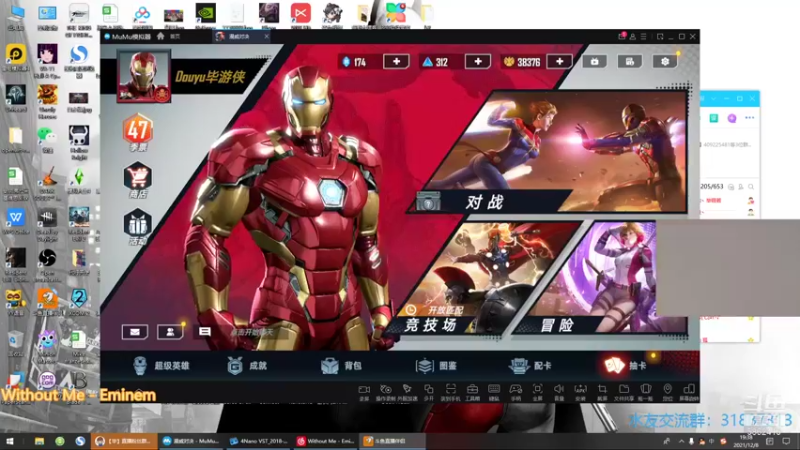Add gold with plus beside 38376

560,62
